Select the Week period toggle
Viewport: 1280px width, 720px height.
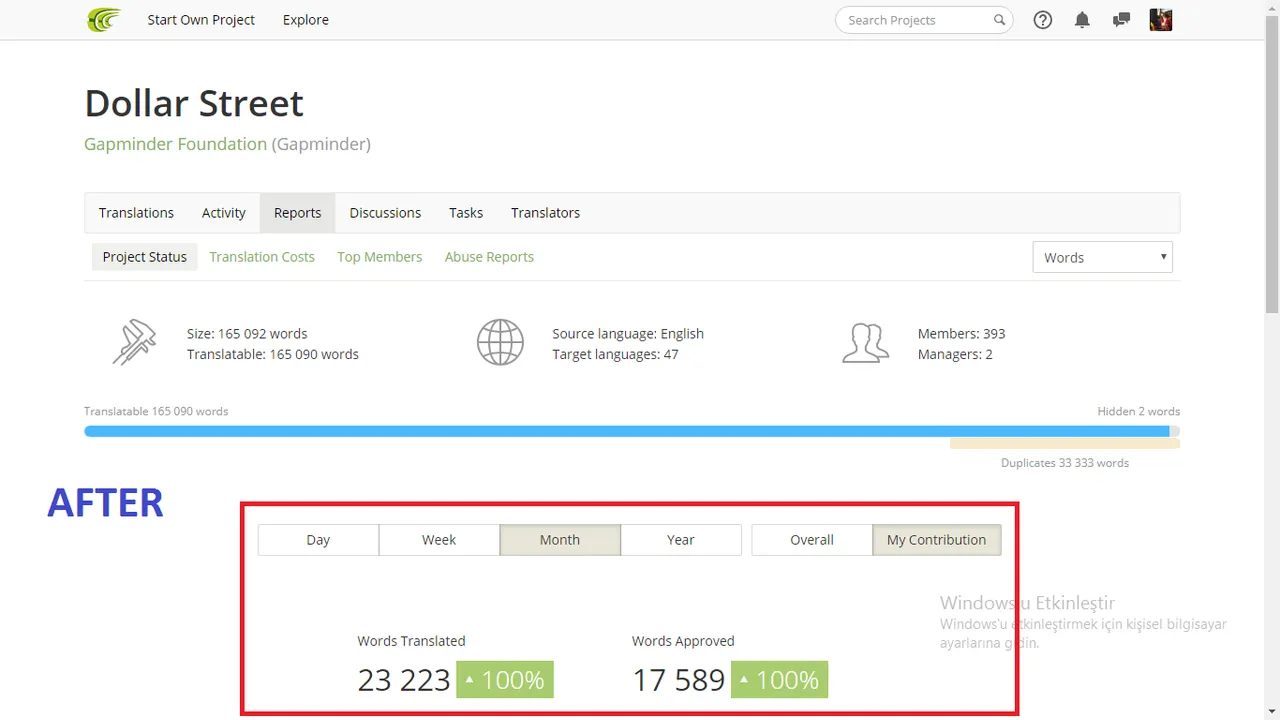439,540
